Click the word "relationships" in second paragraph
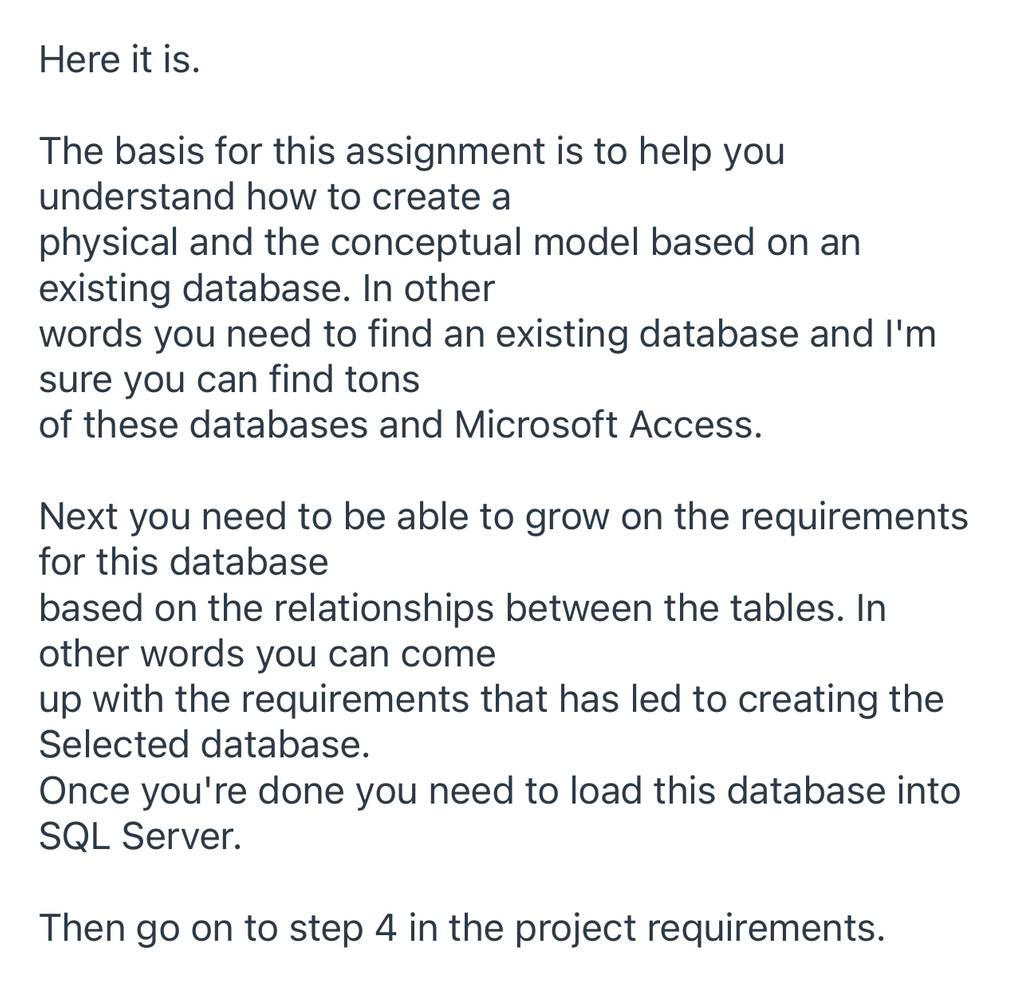1024x982 pixels. (383, 609)
